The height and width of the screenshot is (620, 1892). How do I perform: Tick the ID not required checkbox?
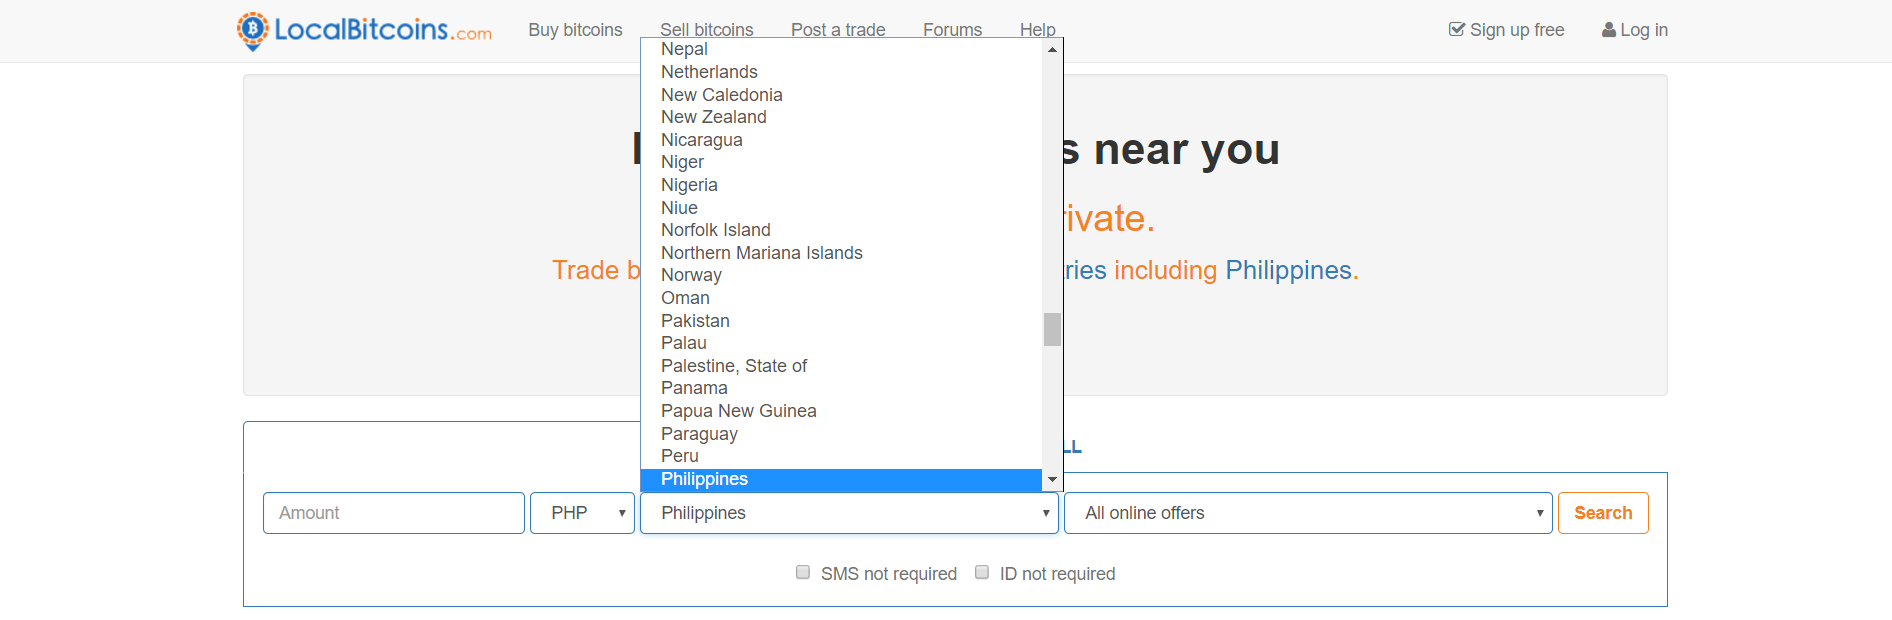[982, 572]
